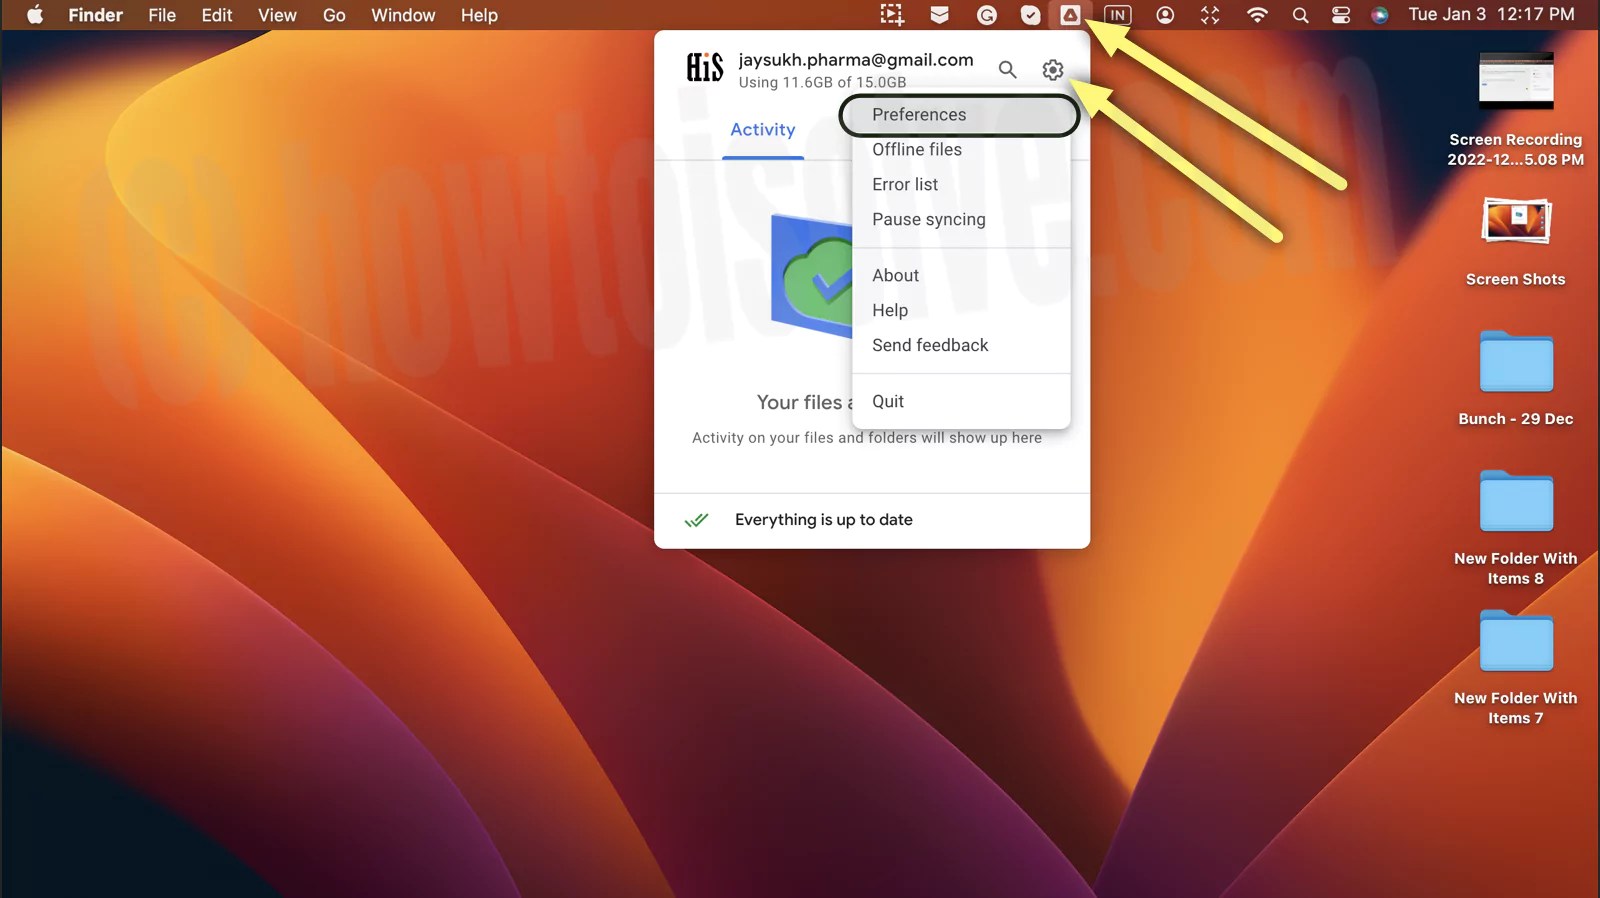Click the Using 11.6GB of 15.0GB text
The height and width of the screenshot is (898, 1600).
[x=822, y=82]
